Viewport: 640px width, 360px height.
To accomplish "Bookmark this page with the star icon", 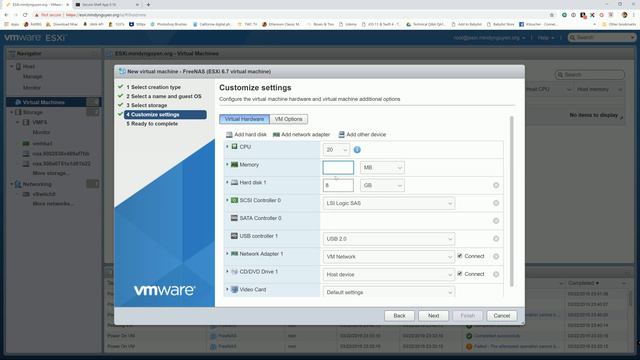I will [552, 15].
